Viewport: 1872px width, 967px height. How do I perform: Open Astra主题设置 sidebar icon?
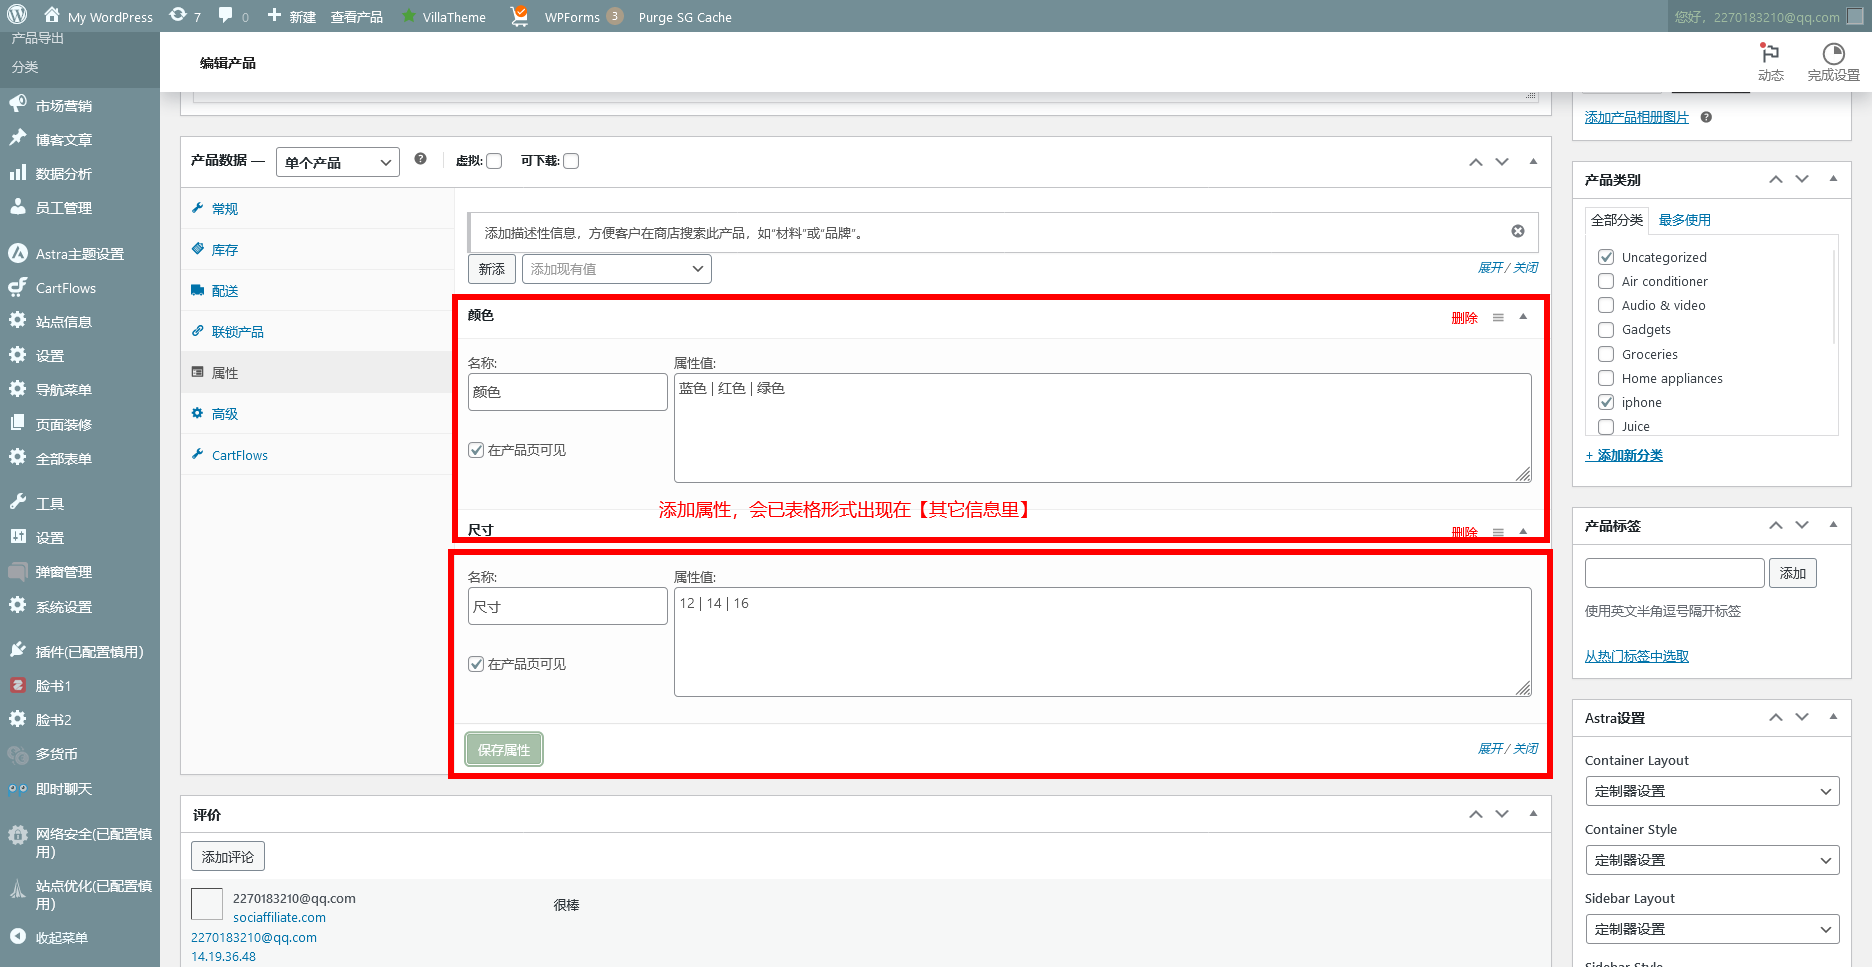click(x=17, y=253)
